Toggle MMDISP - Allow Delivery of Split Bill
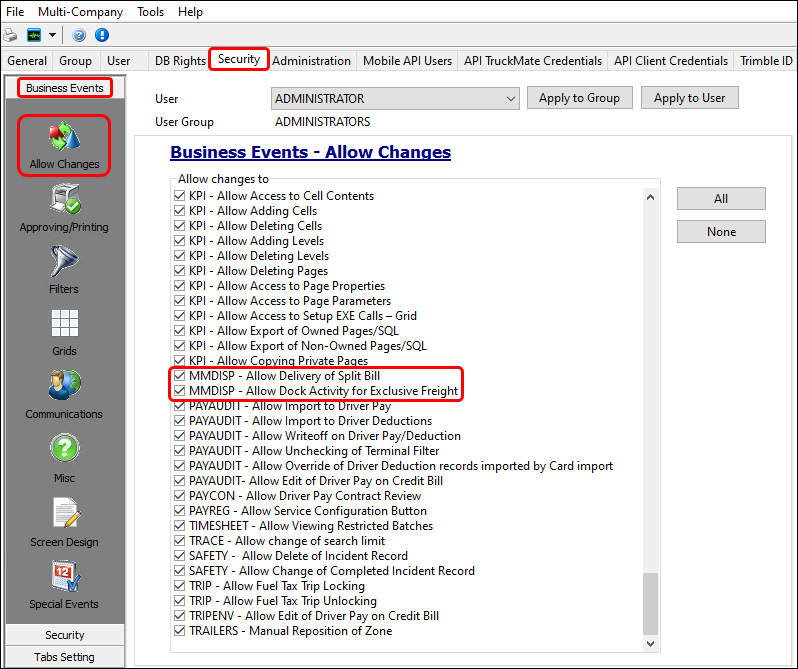Image resolution: width=798 pixels, height=669 pixels. point(179,376)
